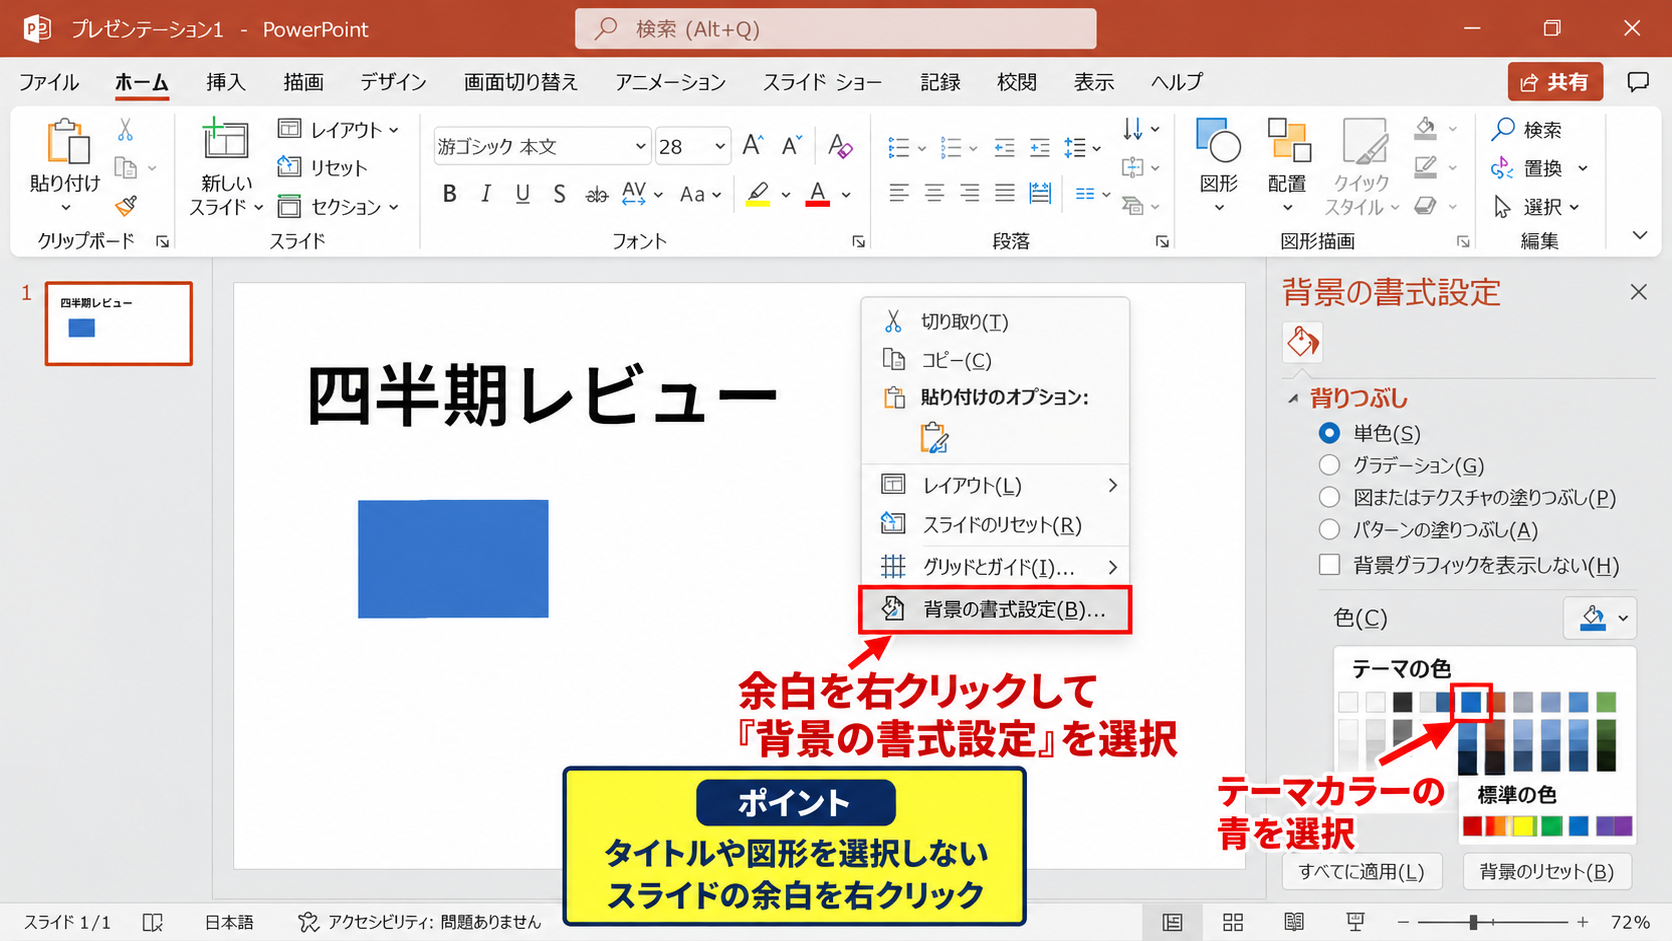
Task: Click the すべてに適用(L) button
Action: 1362,871
